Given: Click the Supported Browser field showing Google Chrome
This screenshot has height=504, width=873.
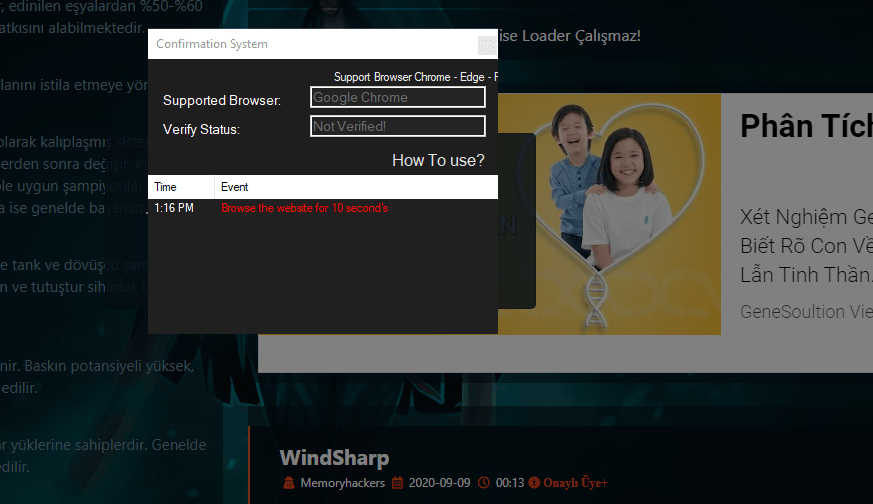Looking at the screenshot, I should [398, 97].
